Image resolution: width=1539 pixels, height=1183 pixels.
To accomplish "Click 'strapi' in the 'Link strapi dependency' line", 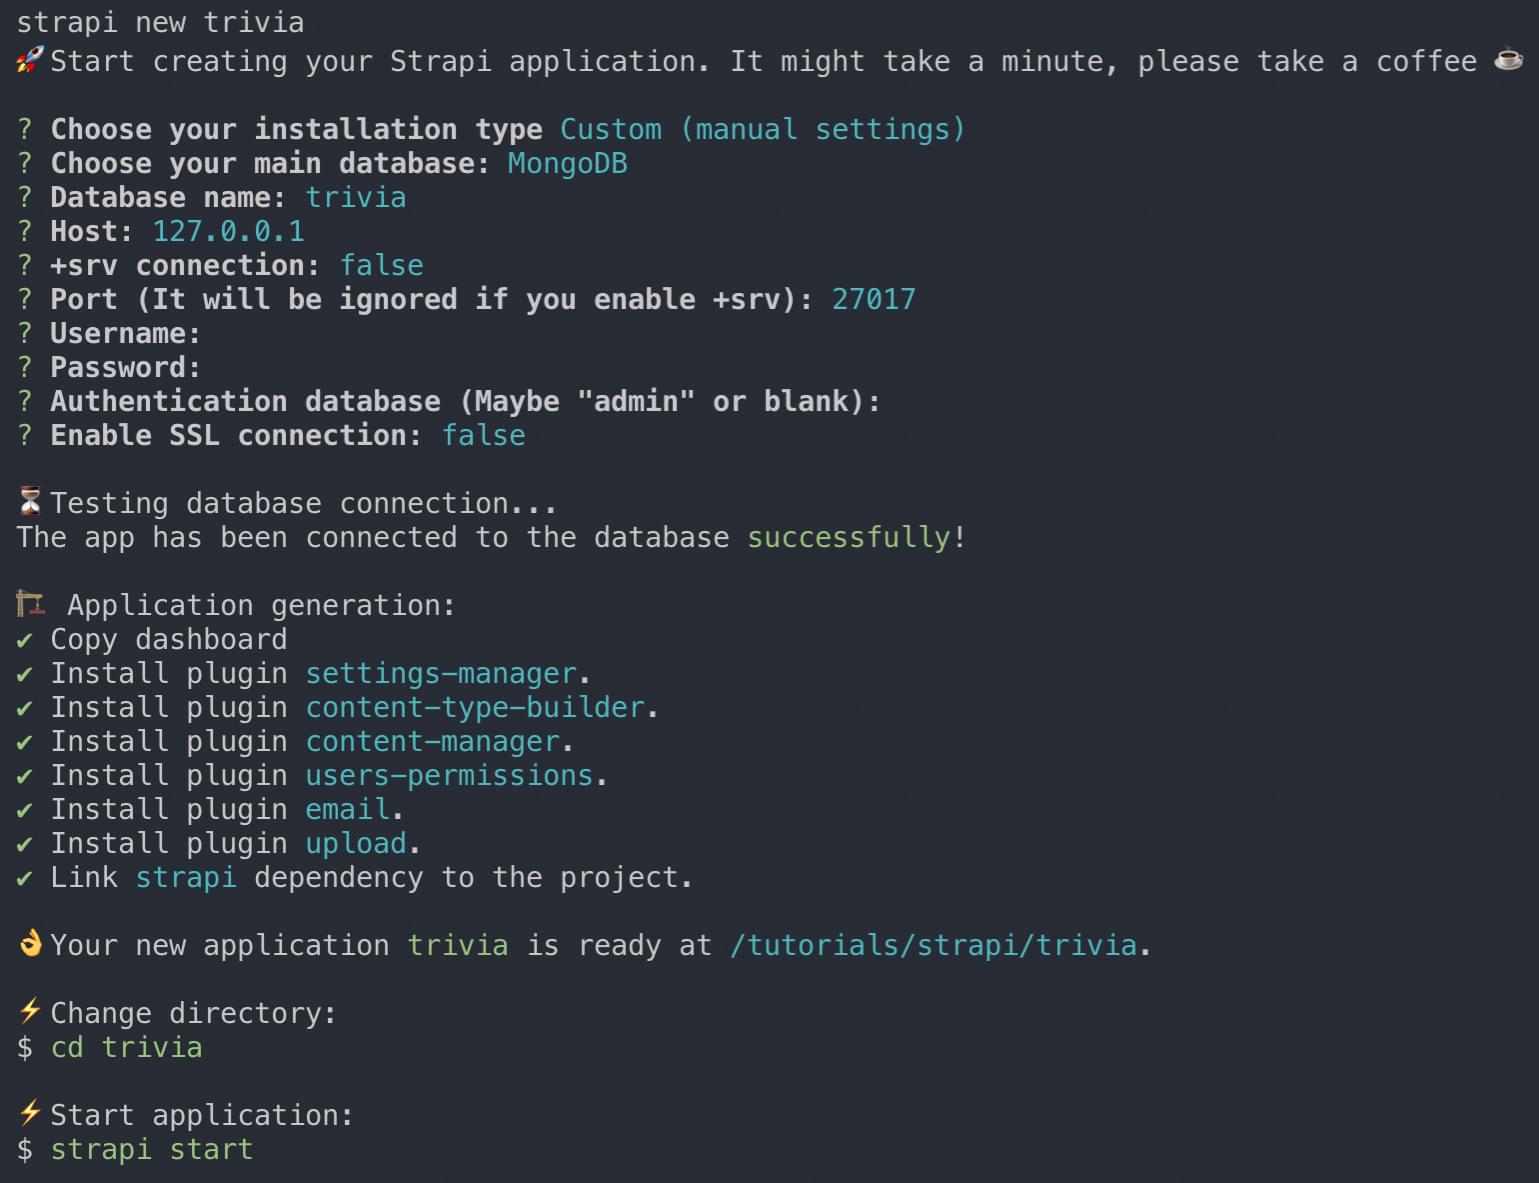I will coord(186,878).
